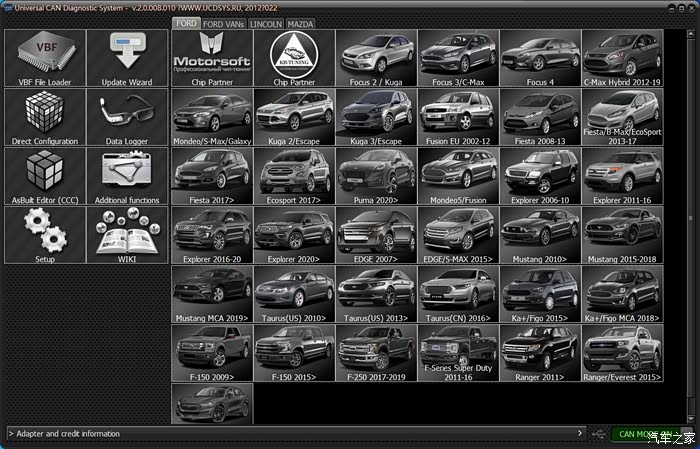The width and height of the screenshot is (700, 449).
Task: Choose the Fiesta 2017> tile
Action: coord(212,176)
